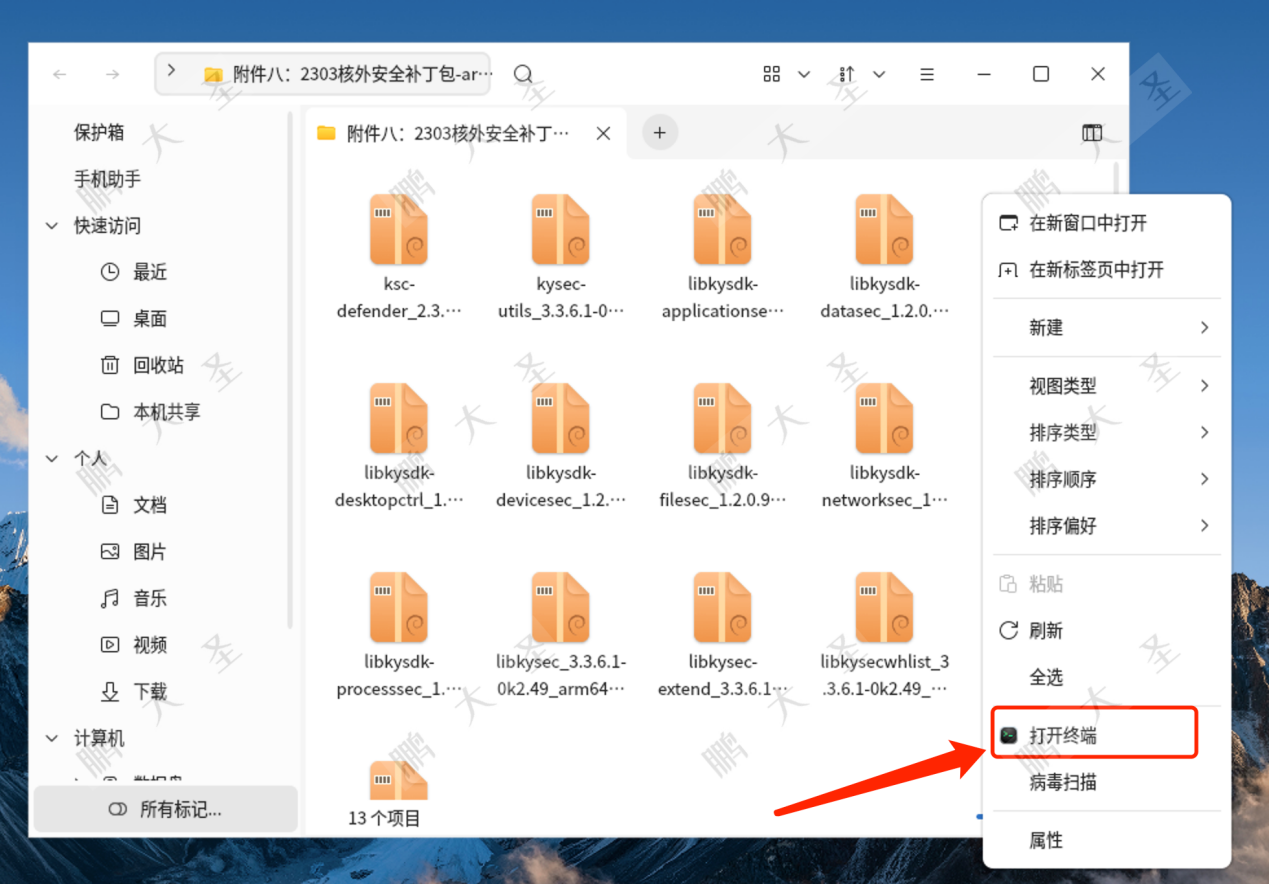Open 文档 folder in the sidebar
Screen dimensions: 1269x884
133,505
